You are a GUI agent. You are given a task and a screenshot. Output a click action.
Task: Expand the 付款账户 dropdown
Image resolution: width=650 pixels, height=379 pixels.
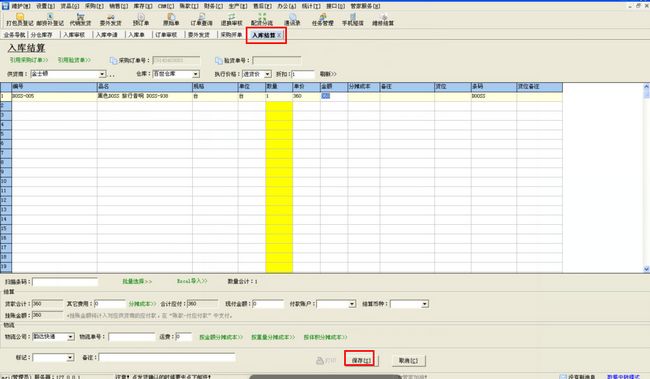pyautogui.click(x=352, y=304)
